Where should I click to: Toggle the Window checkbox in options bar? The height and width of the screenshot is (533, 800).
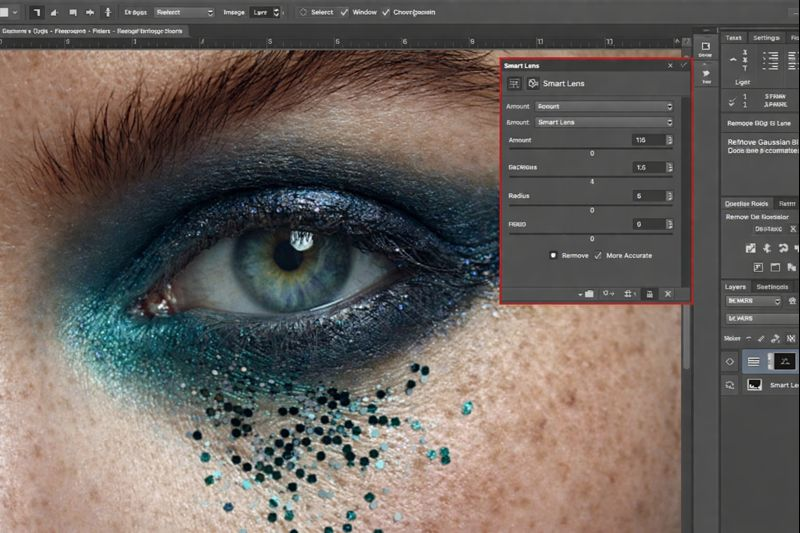coord(344,12)
